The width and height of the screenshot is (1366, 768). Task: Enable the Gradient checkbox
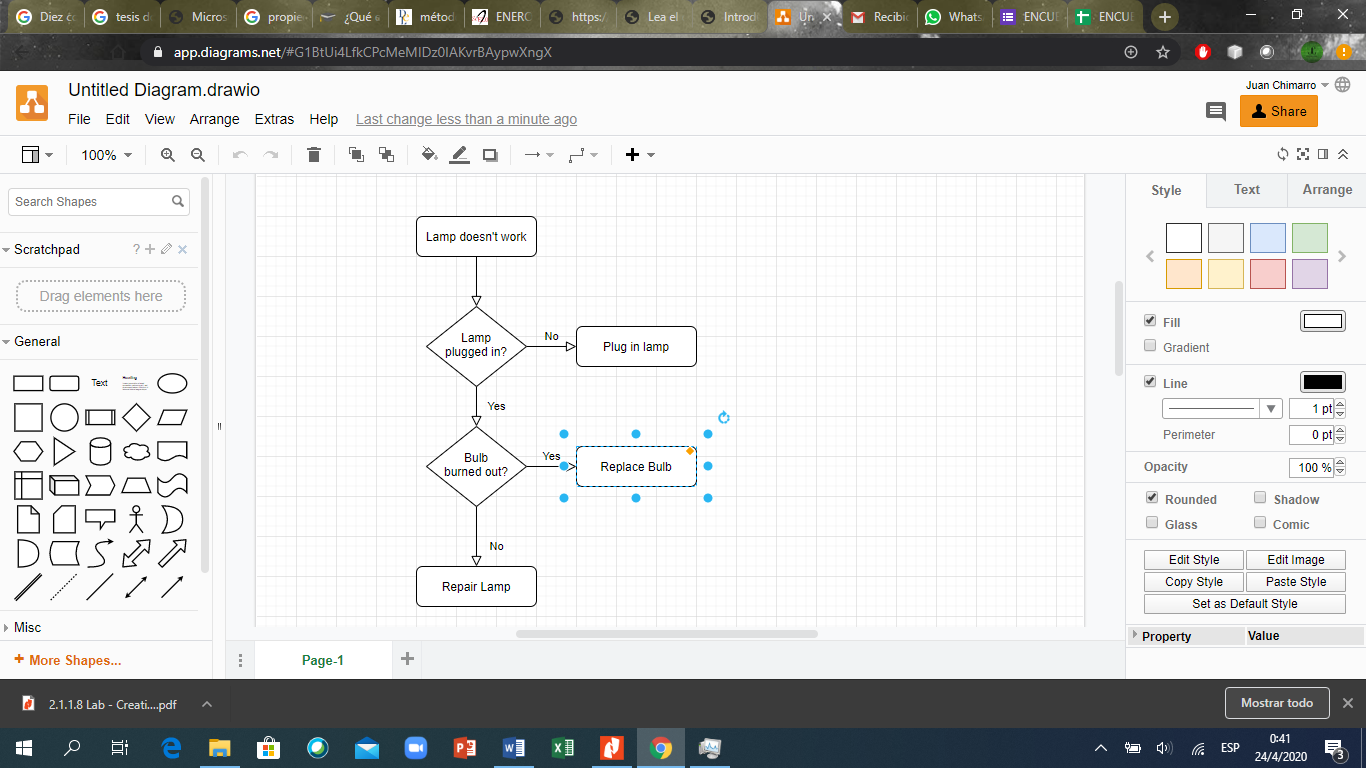coord(1151,346)
